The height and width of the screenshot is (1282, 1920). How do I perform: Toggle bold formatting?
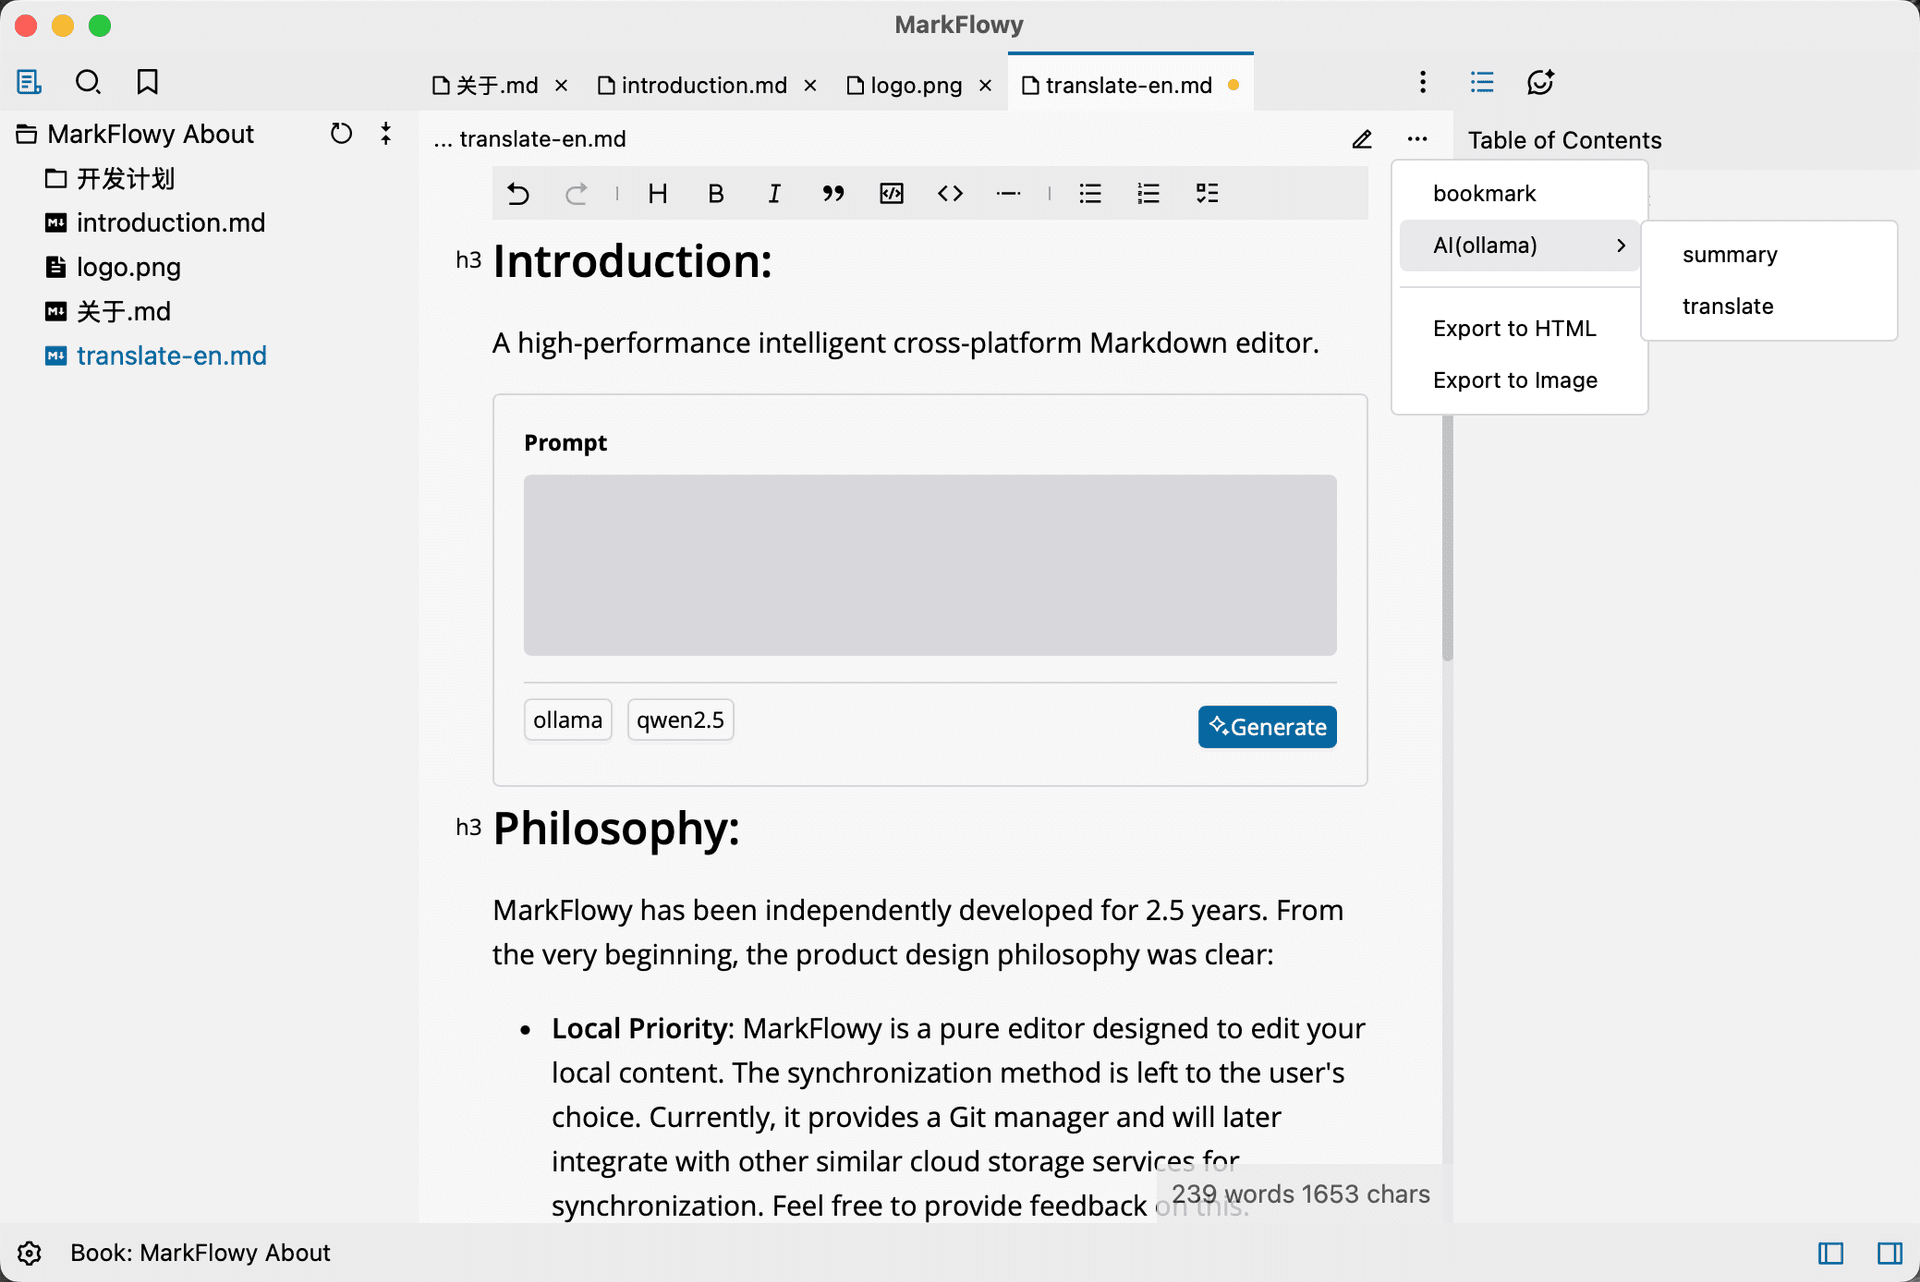point(716,194)
